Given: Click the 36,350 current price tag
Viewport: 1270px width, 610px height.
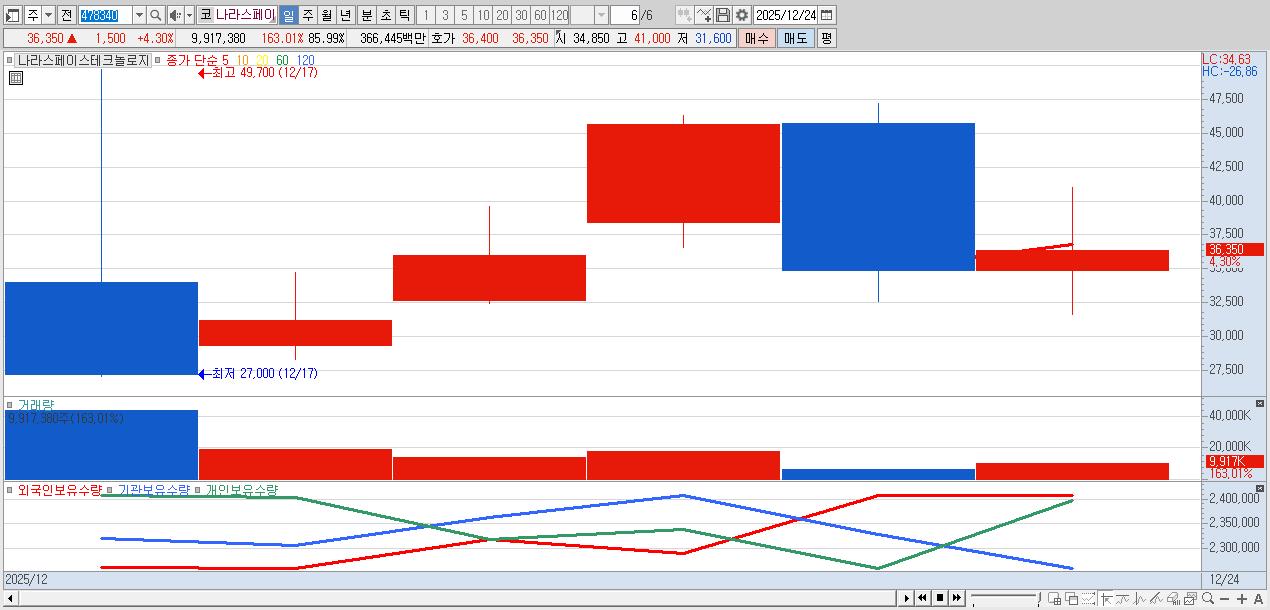Looking at the screenshot, I should click(x=1235, y=249).
